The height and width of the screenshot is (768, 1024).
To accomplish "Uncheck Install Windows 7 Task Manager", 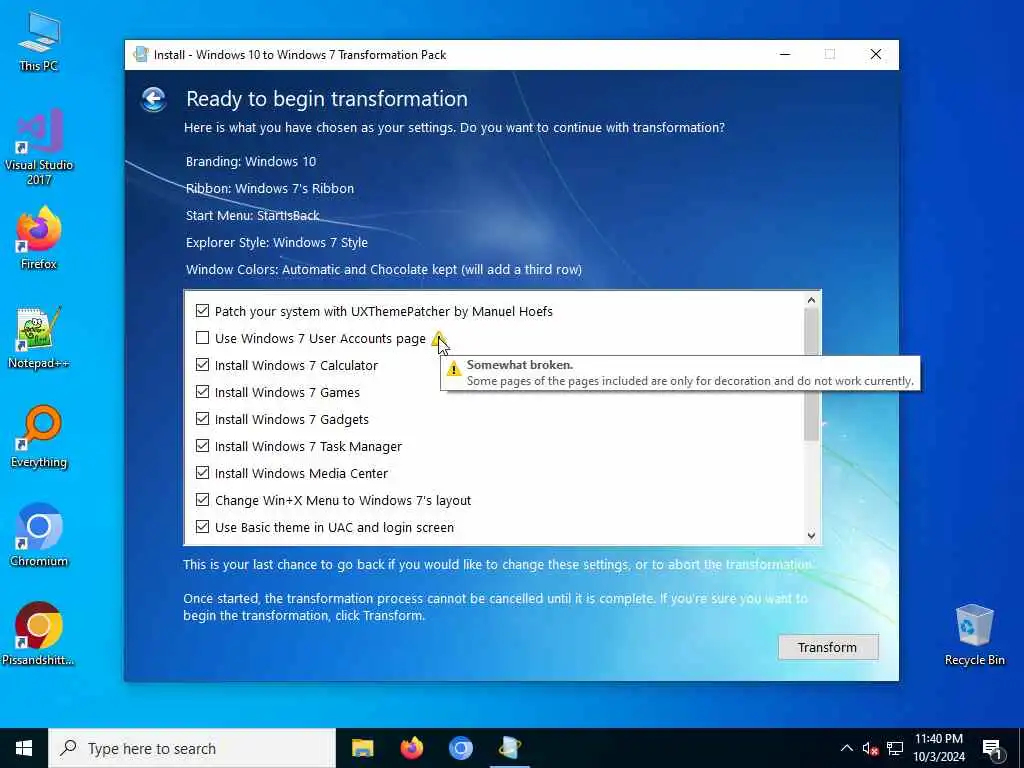I will coord(202,445).
